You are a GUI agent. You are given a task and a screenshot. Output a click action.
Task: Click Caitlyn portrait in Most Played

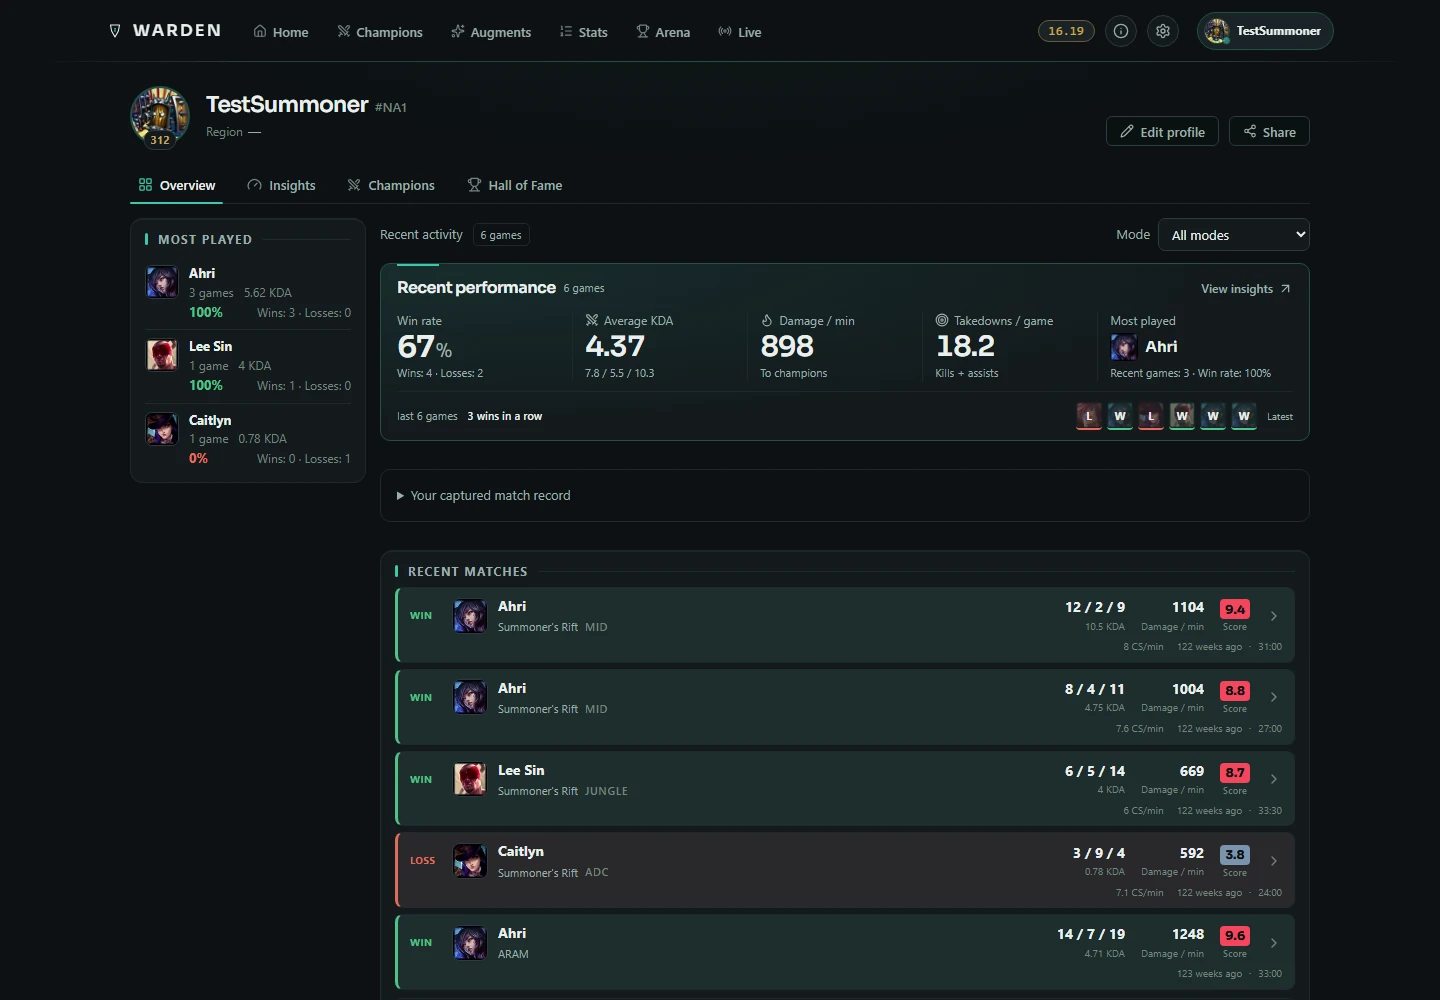tap(162, 429)
